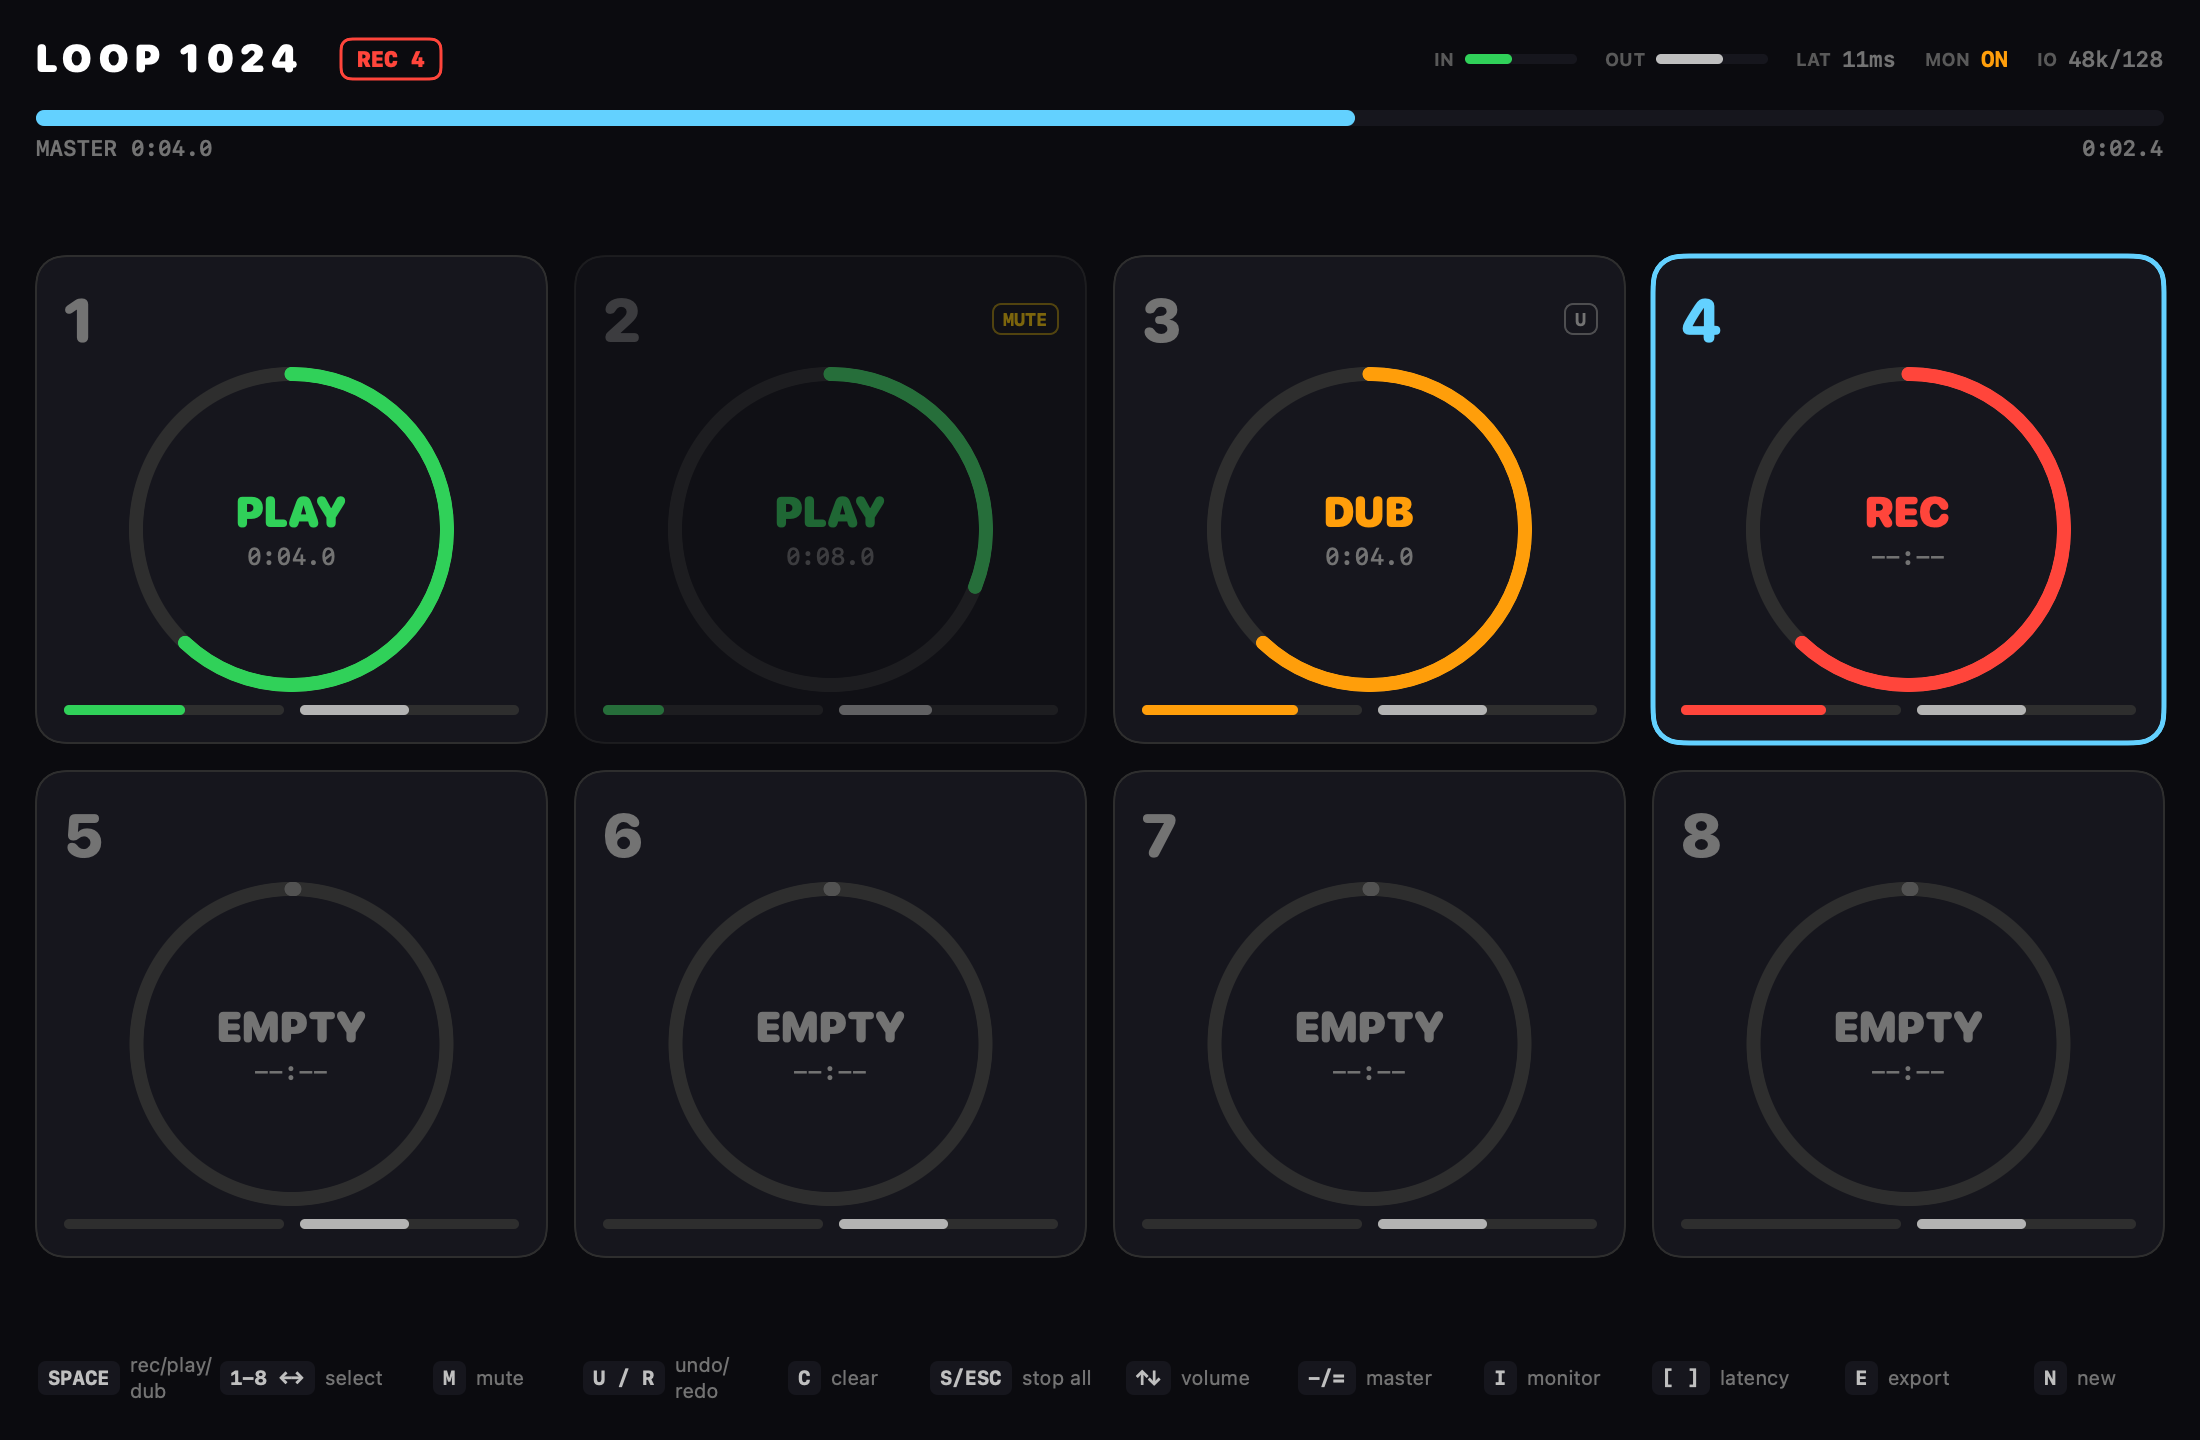2200x1440 pixels.
Task: Click the 1–8 arrows select key hint
Action: (267, 1378)
